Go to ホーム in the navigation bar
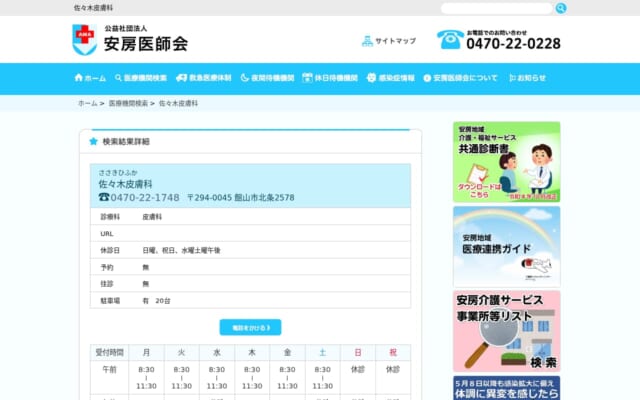Viewport: 640px width, 400px height. tap(90, 78)
